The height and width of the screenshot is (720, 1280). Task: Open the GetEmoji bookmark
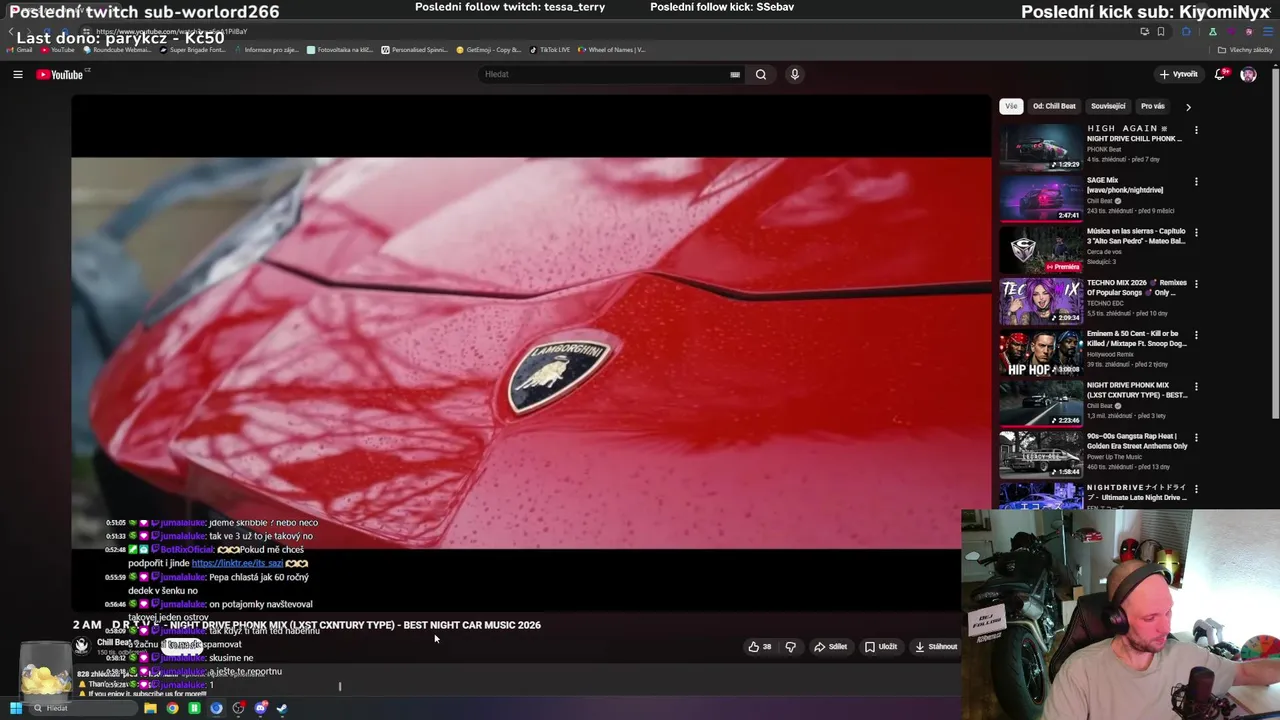489,49
